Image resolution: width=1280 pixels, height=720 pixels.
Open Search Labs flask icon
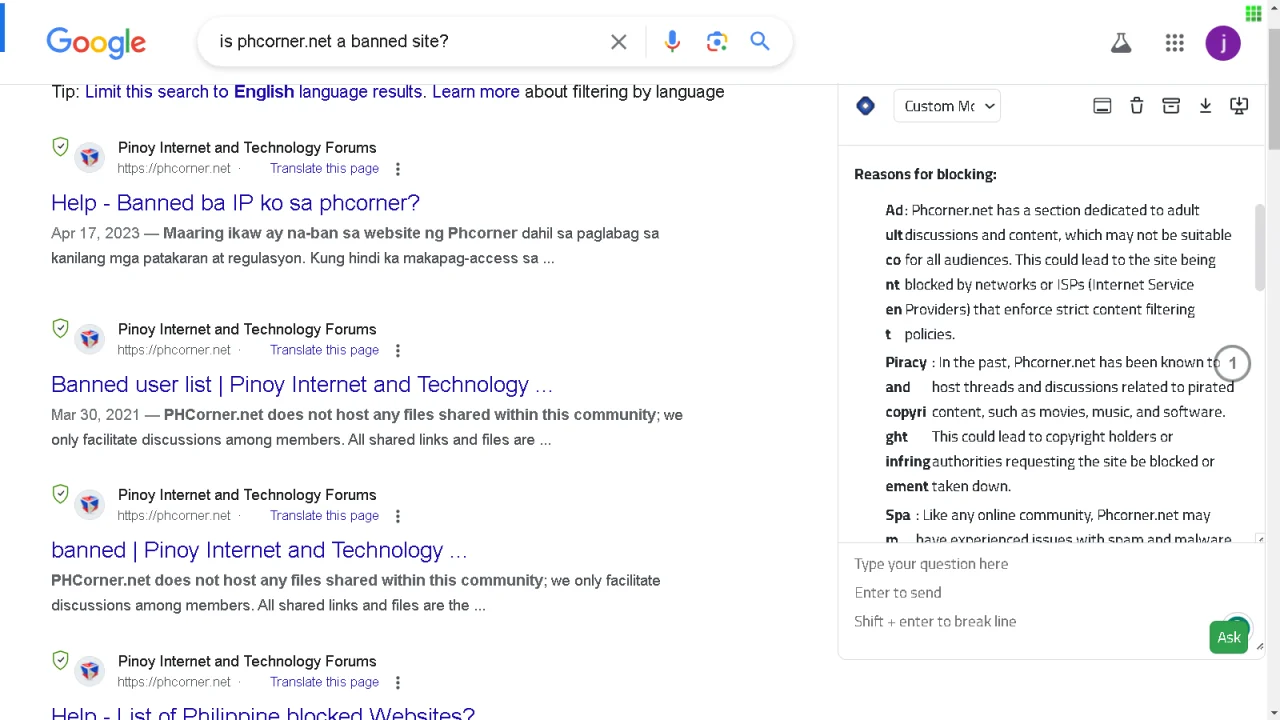click(1121, 43)
